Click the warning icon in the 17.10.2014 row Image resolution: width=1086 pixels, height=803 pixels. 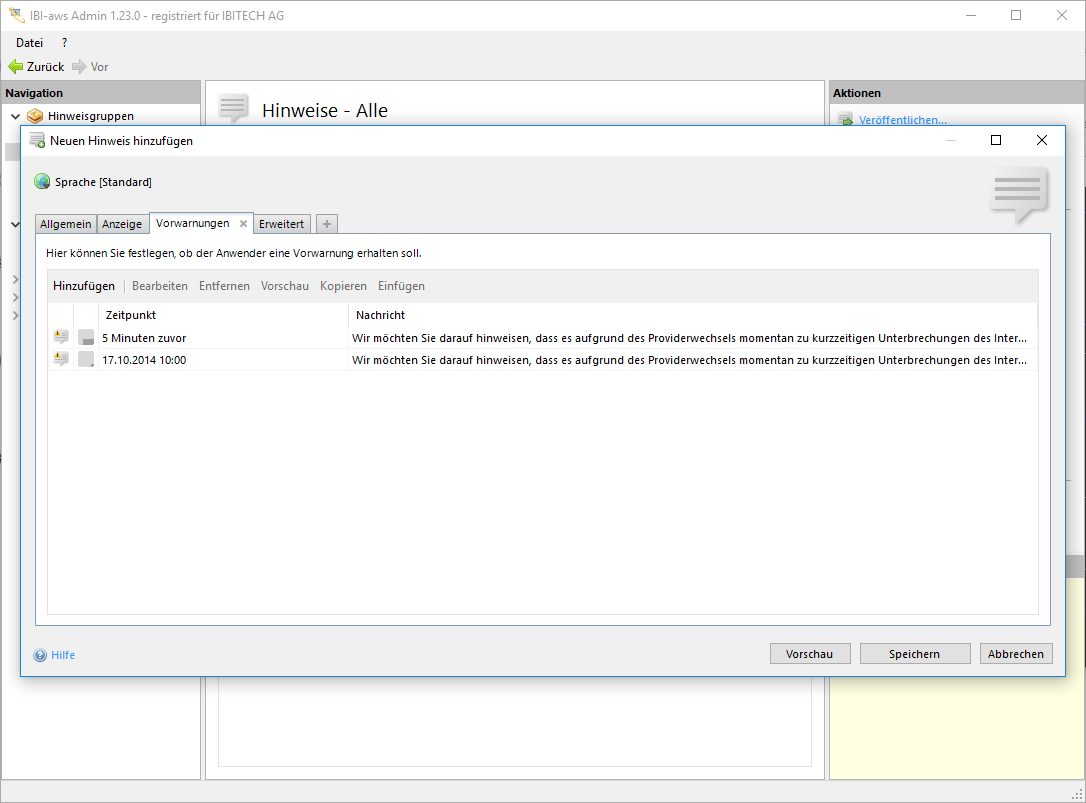tap(60, 360)
